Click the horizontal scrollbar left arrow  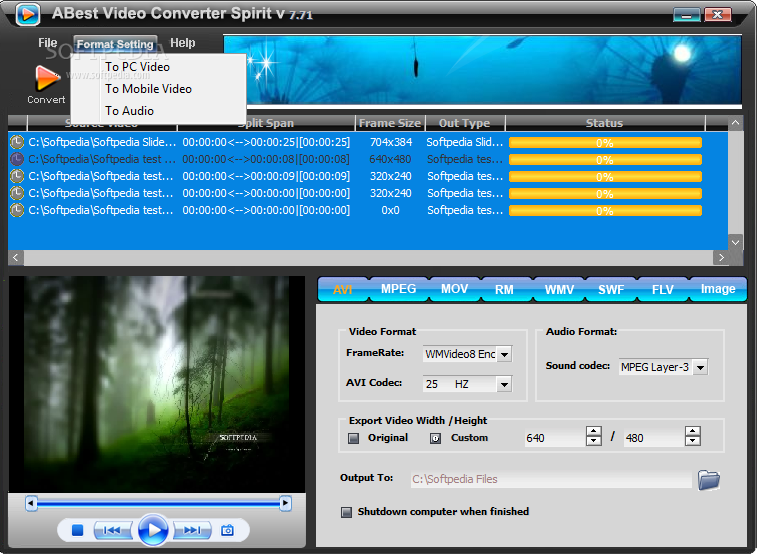(15, 257)
